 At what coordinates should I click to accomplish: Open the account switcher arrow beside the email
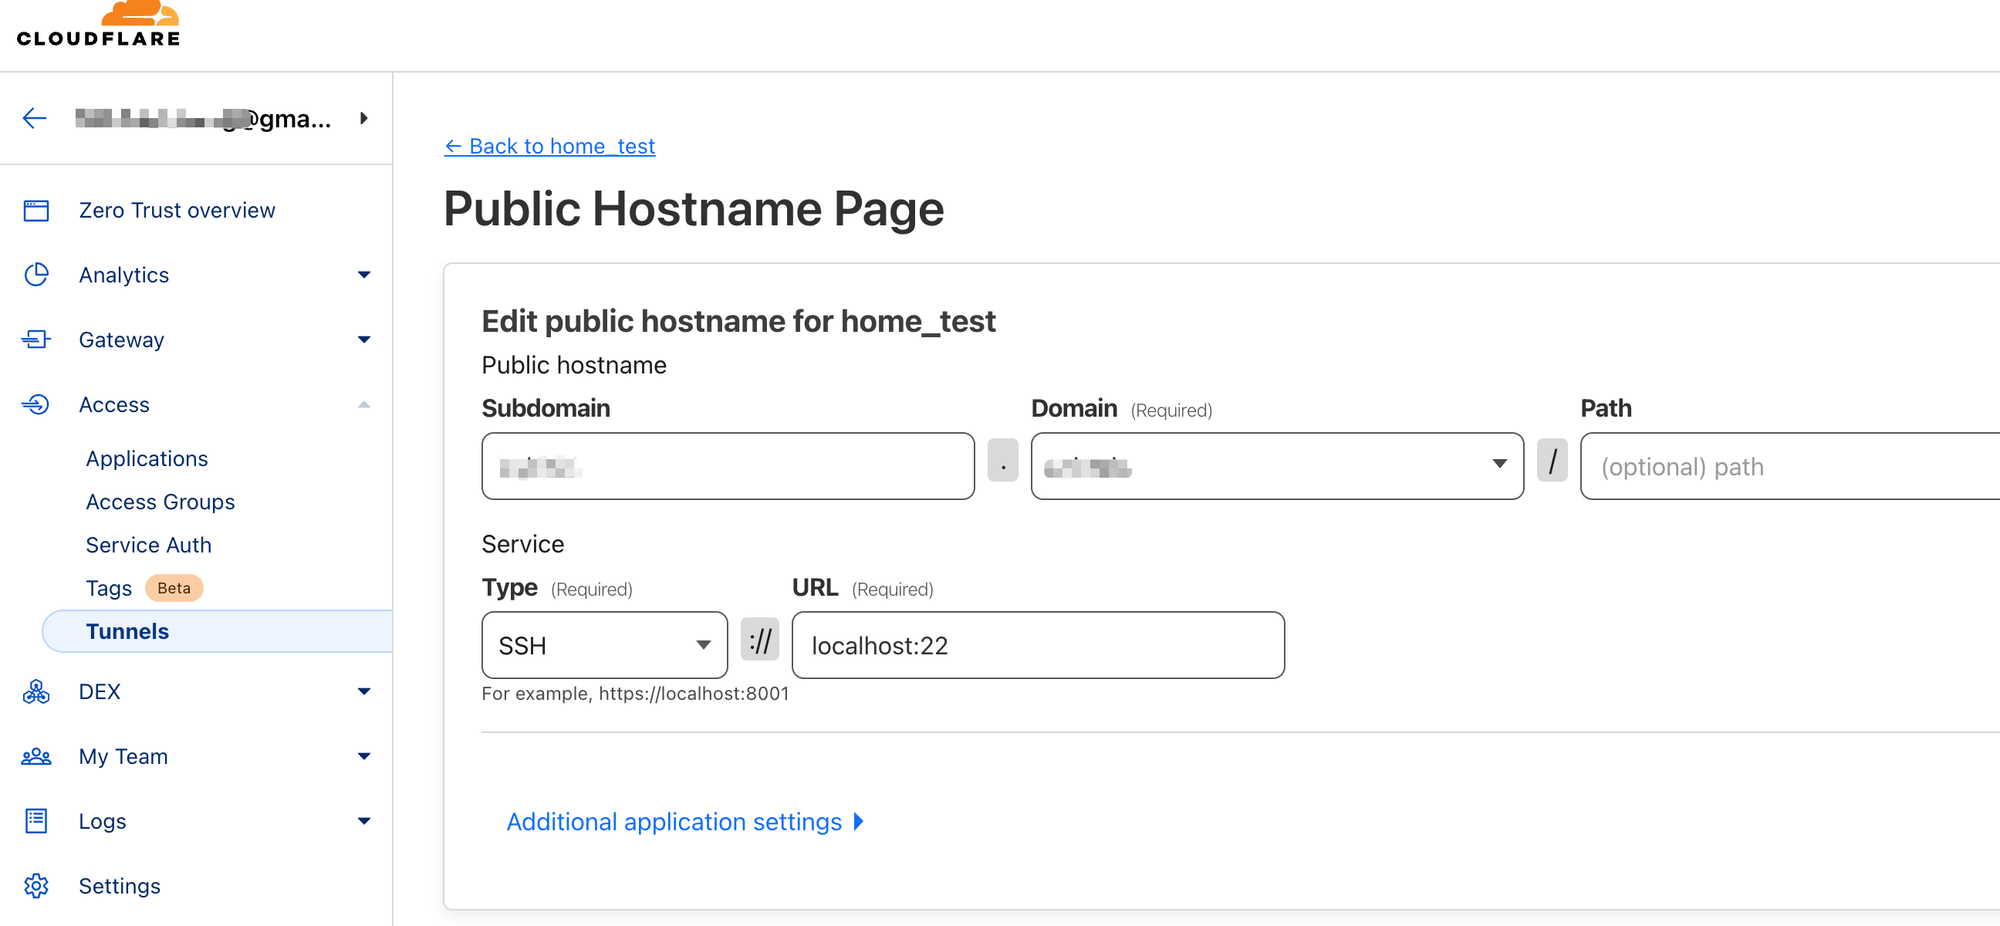pos(364,118)
